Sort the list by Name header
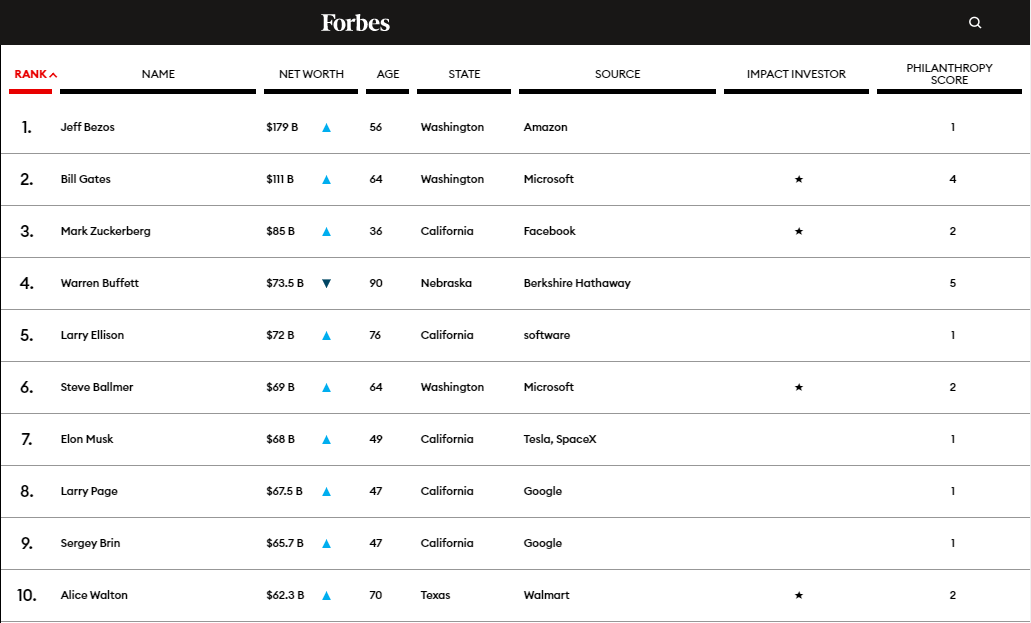Image resolution: width=1031 pixels, height=623 pixels. [x=158, y=74]
